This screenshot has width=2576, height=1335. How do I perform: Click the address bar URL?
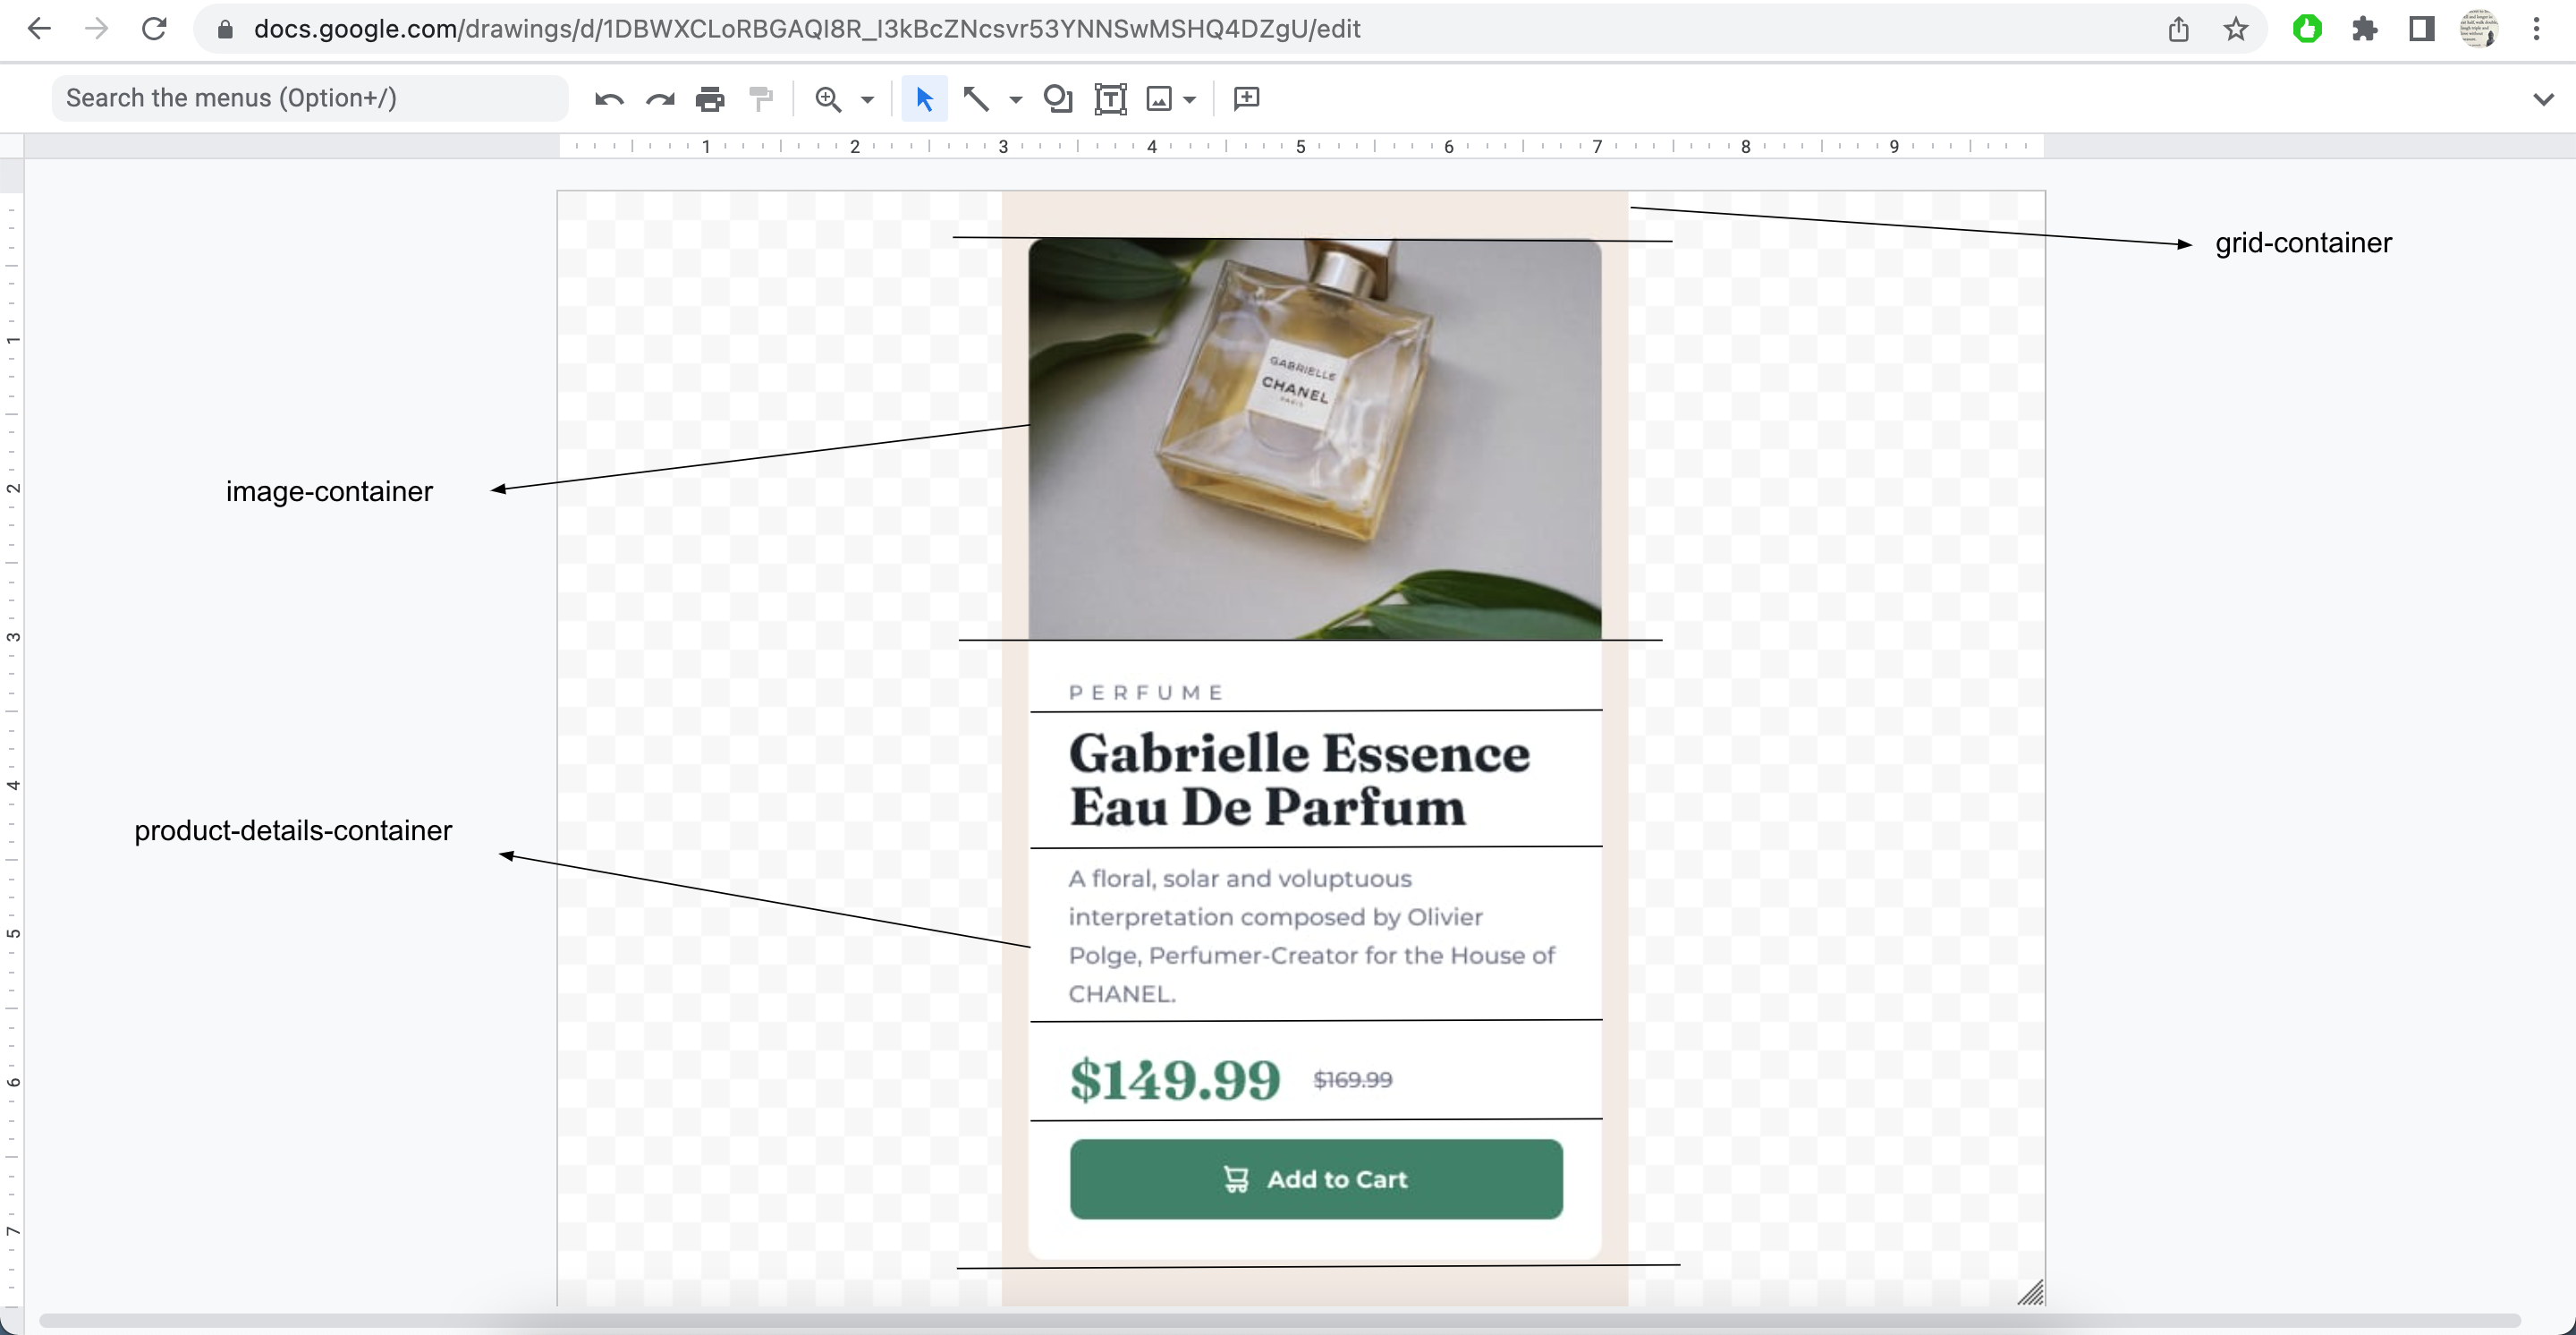tap(806, 29)
